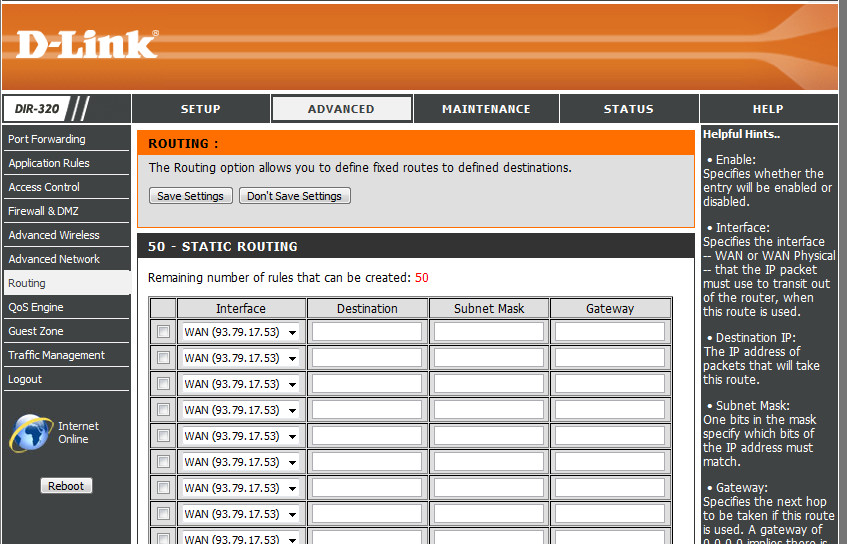Open the sixth row Interface dropdown
This screenshot has height=544, width=847.
240,461
